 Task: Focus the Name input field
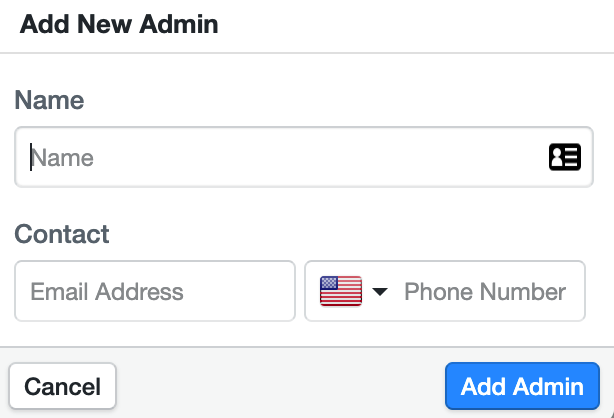[x=304, y=157]
